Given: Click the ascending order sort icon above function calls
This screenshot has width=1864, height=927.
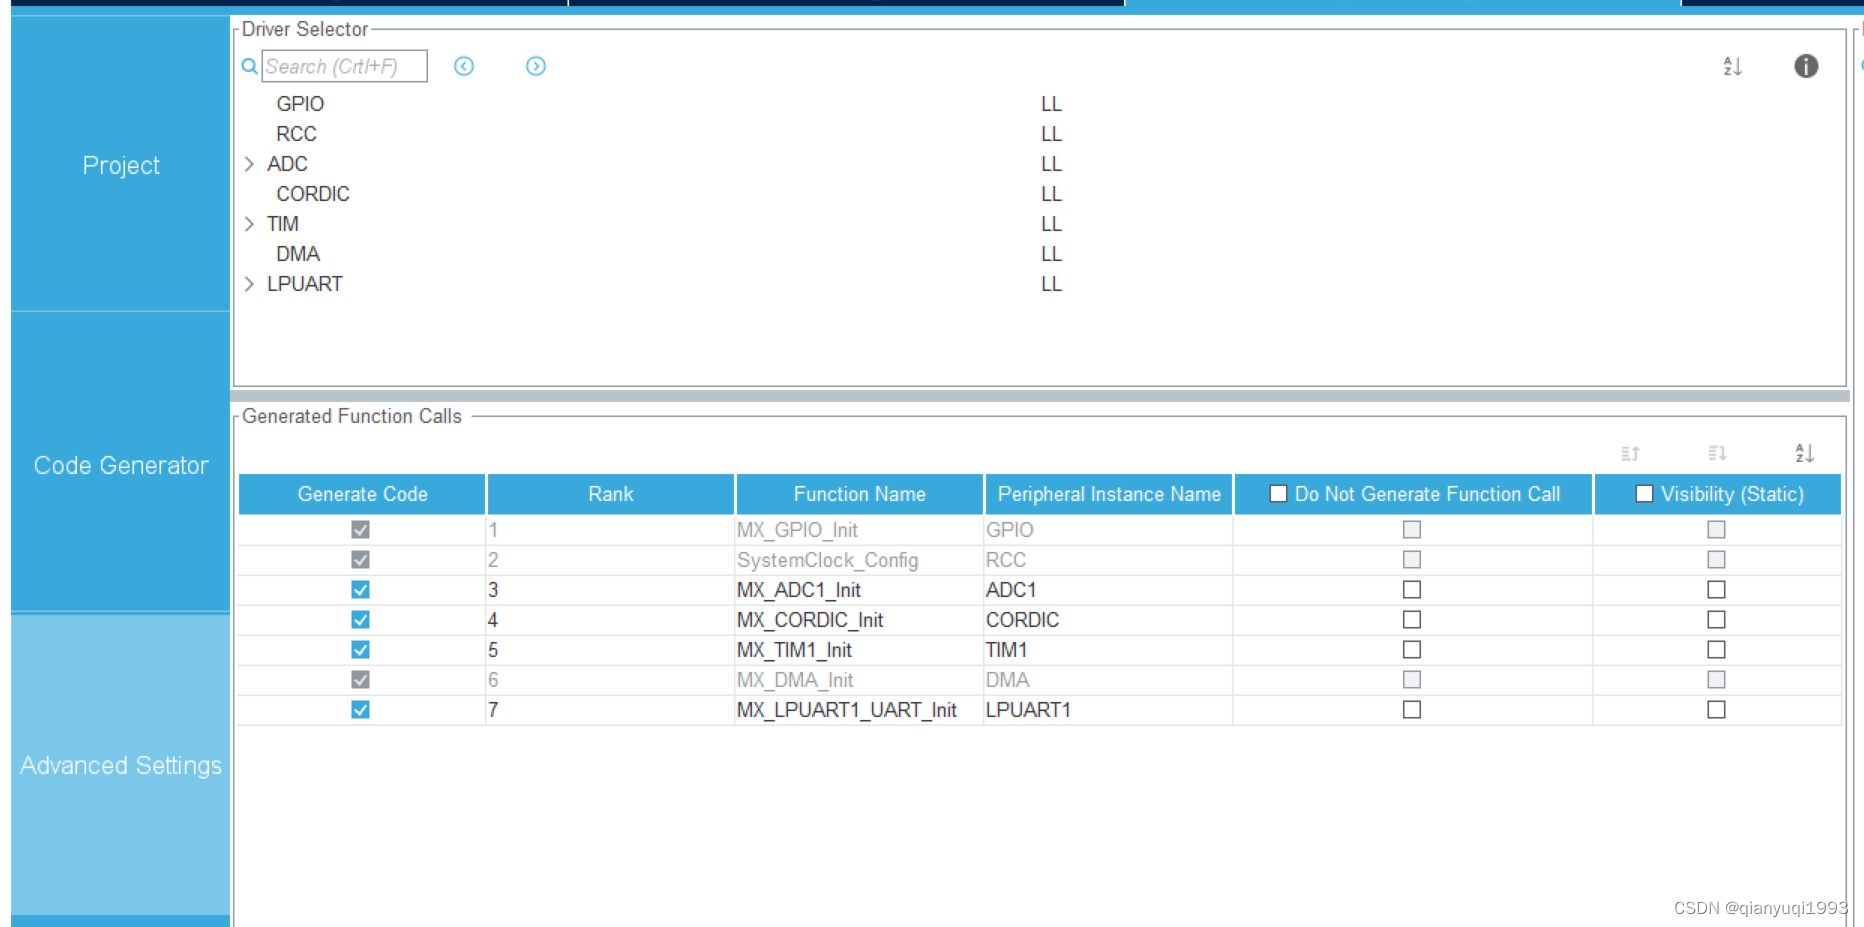Looking at the screenshot, I should [1629, 453].
